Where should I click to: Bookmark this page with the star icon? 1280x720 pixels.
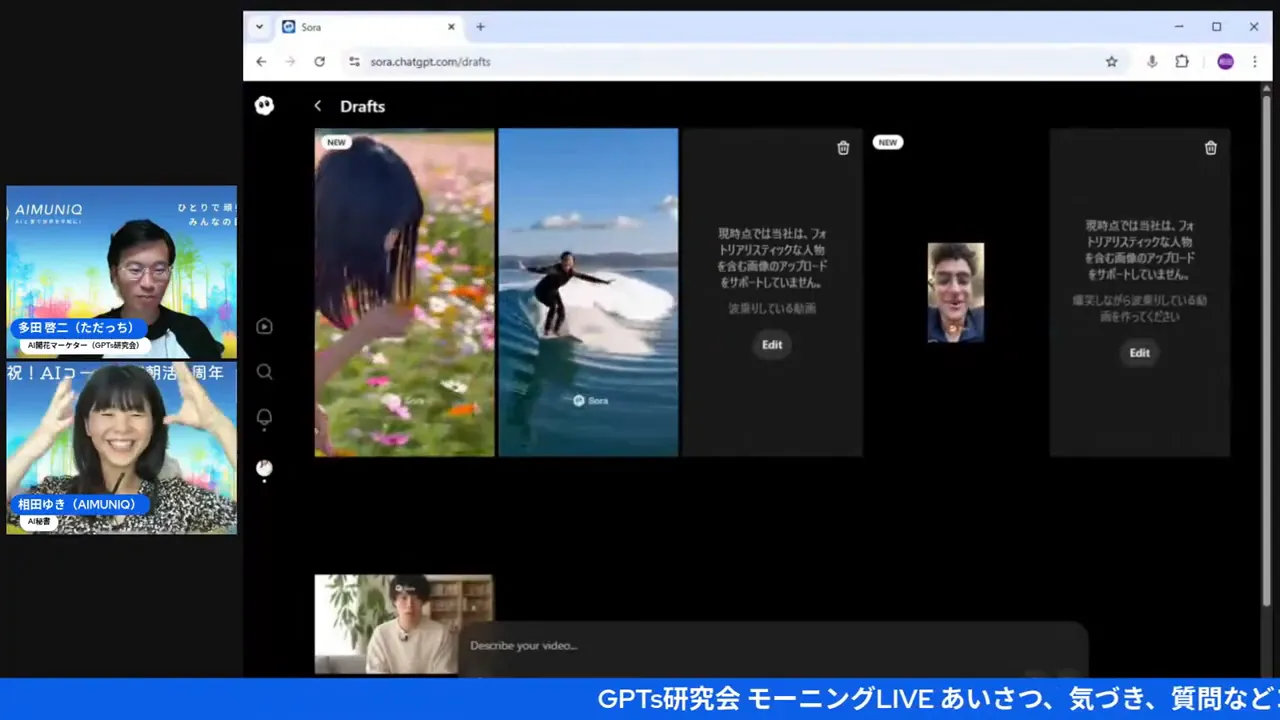pos(1111,62)
